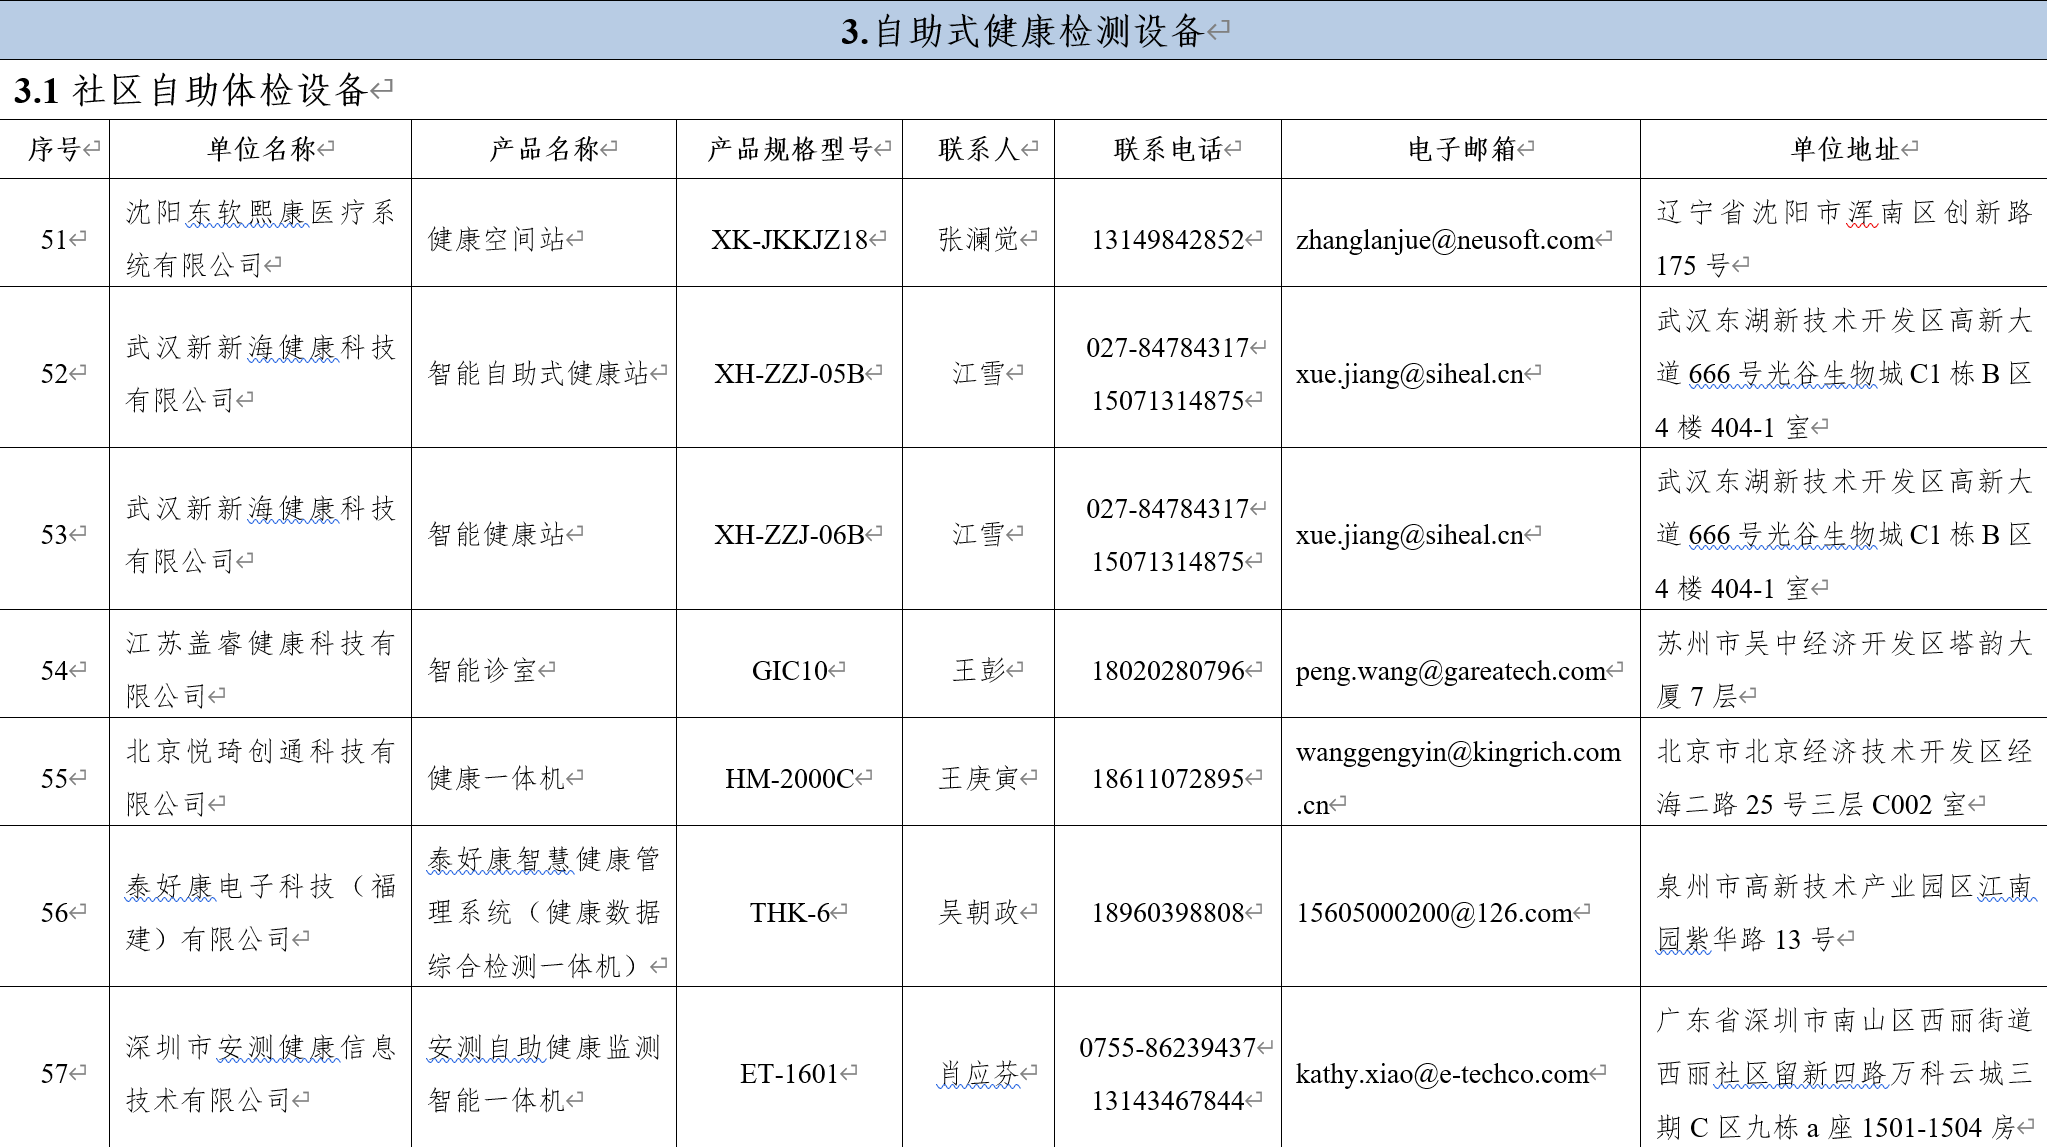Click model THK-6
This screenshot has width=2047, height=1147.
pyautogui.click(x=790, y=913)
